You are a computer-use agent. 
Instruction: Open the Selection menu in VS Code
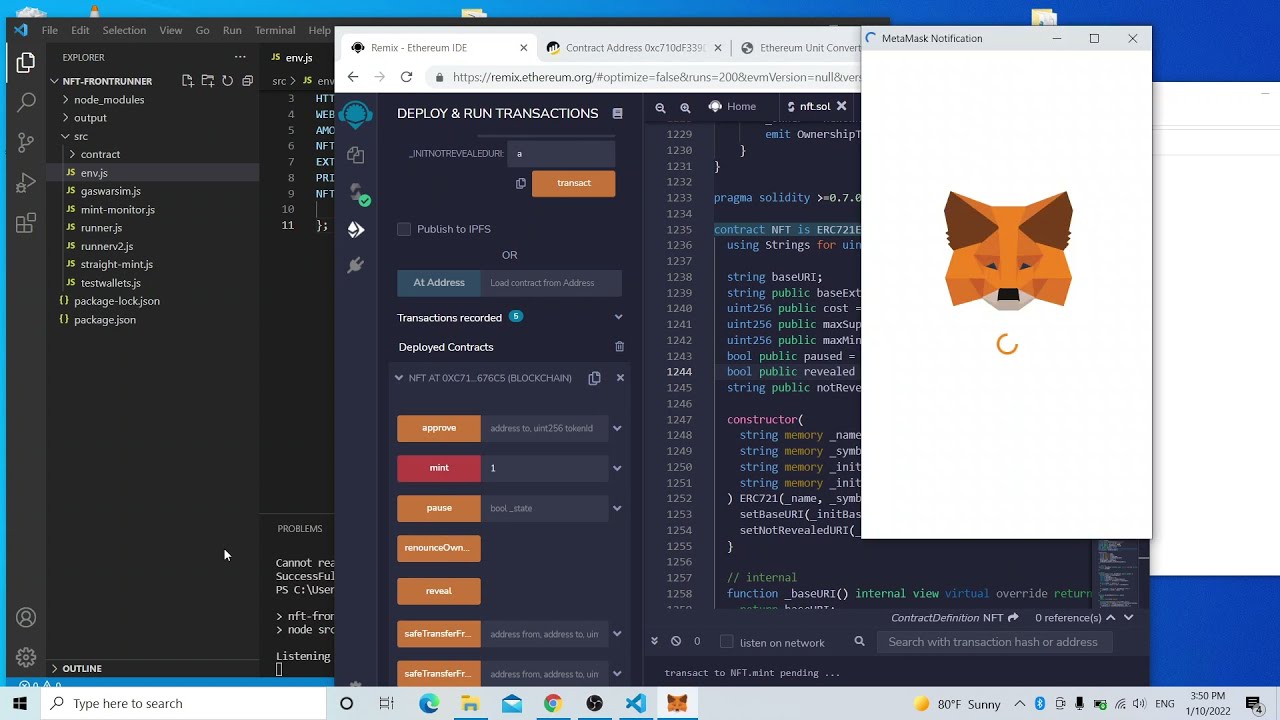coord(124,30)
